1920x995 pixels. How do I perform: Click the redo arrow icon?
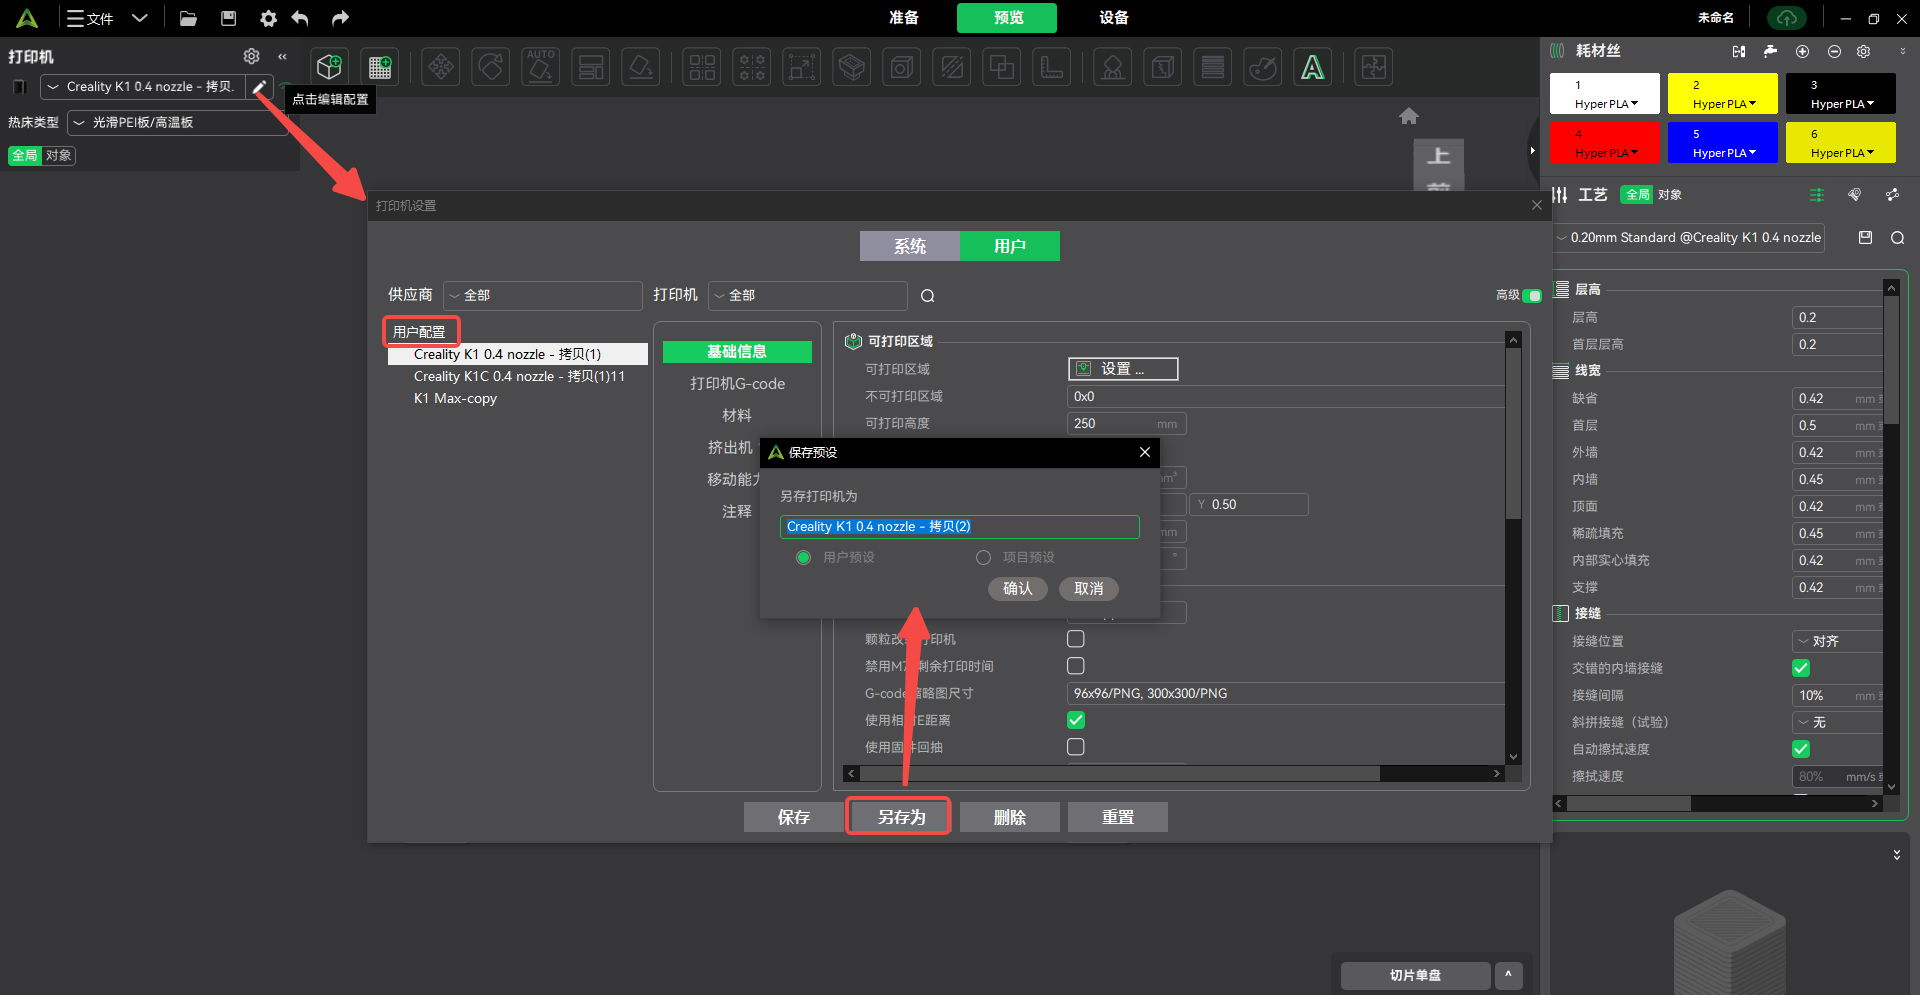340,18
